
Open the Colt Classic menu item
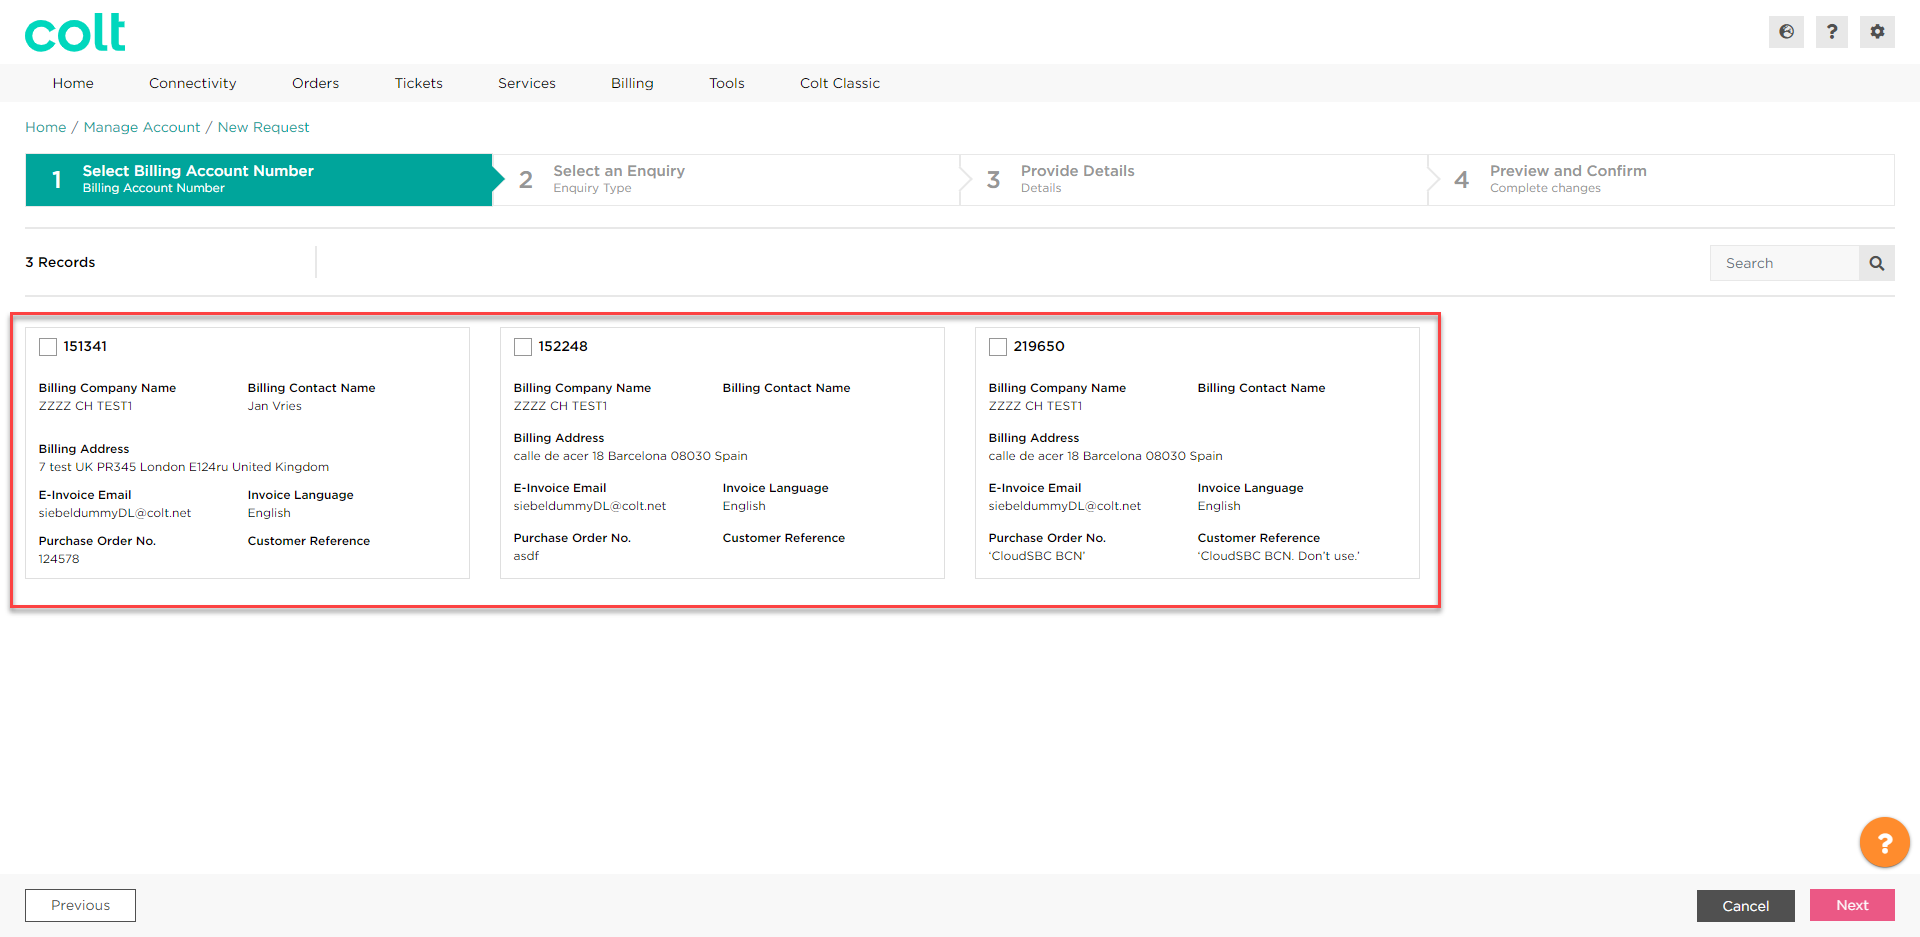(x=839, y=83)
